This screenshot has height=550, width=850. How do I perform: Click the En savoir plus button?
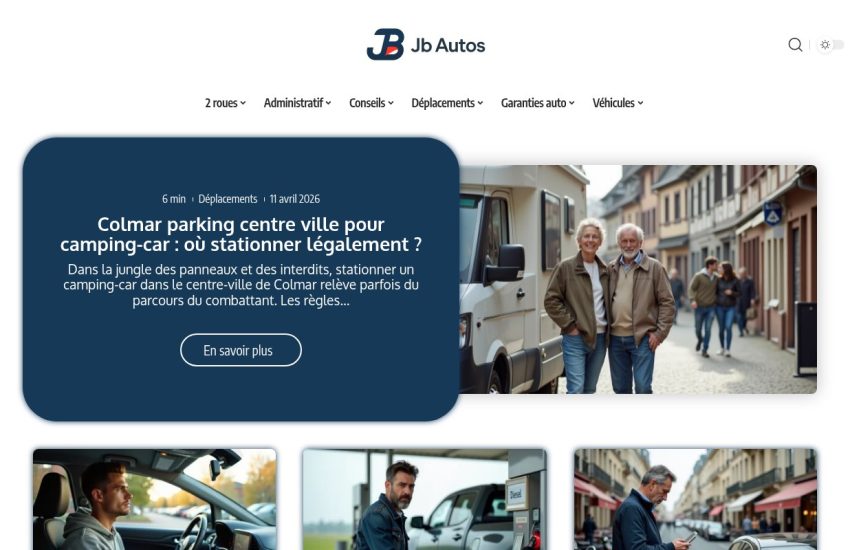(241, 350)
